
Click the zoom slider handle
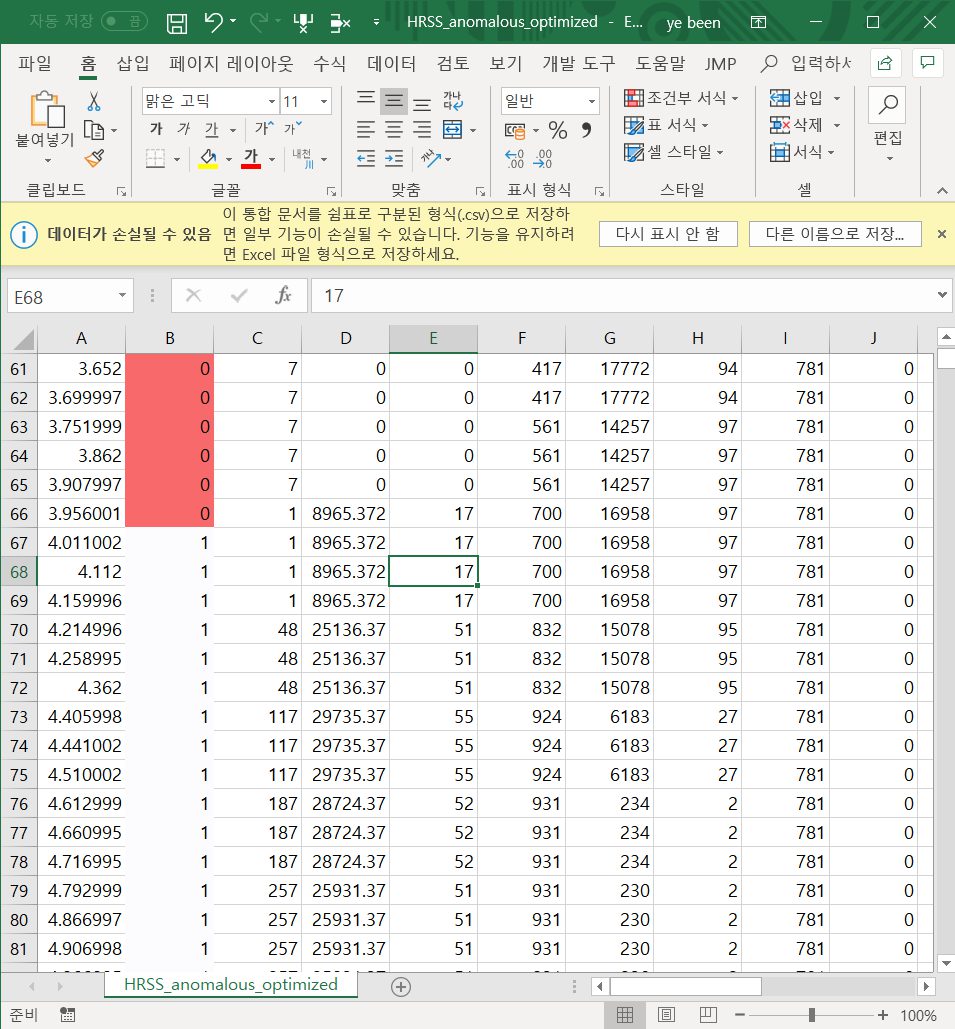coord(812,1015)
